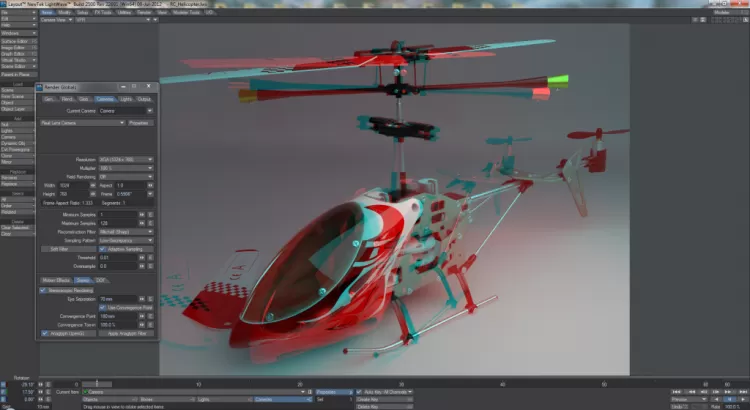Toggle the heading H rotation channel button
Viewport: 750px width, 410px height.
[3, 384]
